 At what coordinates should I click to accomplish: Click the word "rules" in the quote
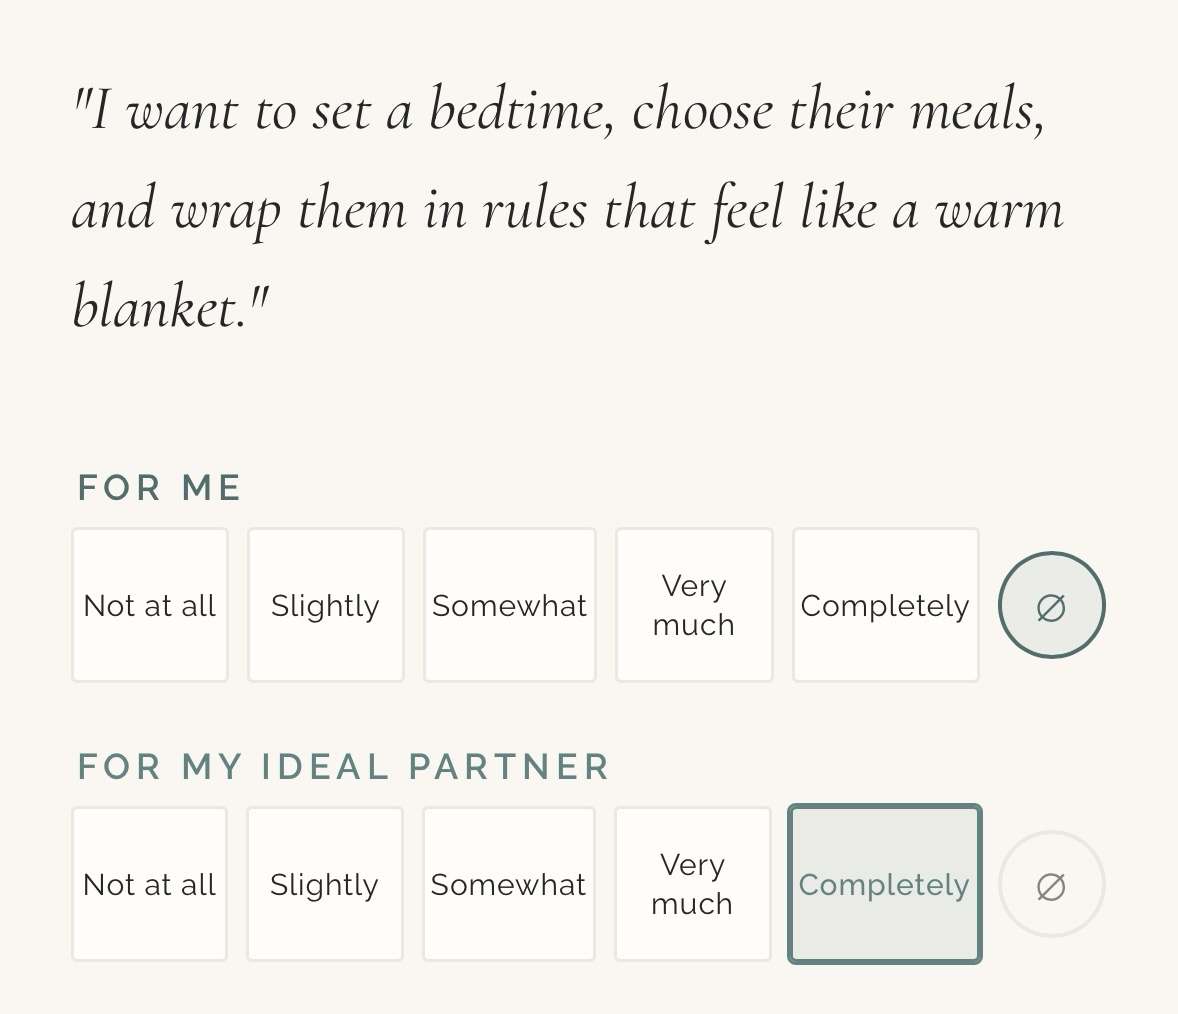[x=535, y=210]
